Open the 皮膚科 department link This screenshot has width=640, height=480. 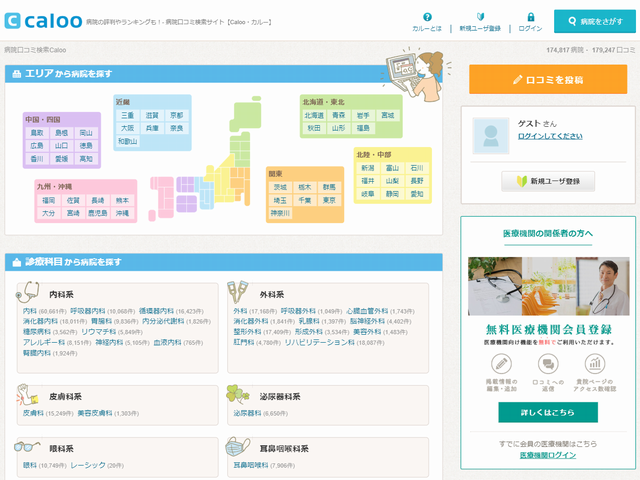(33, 412)
